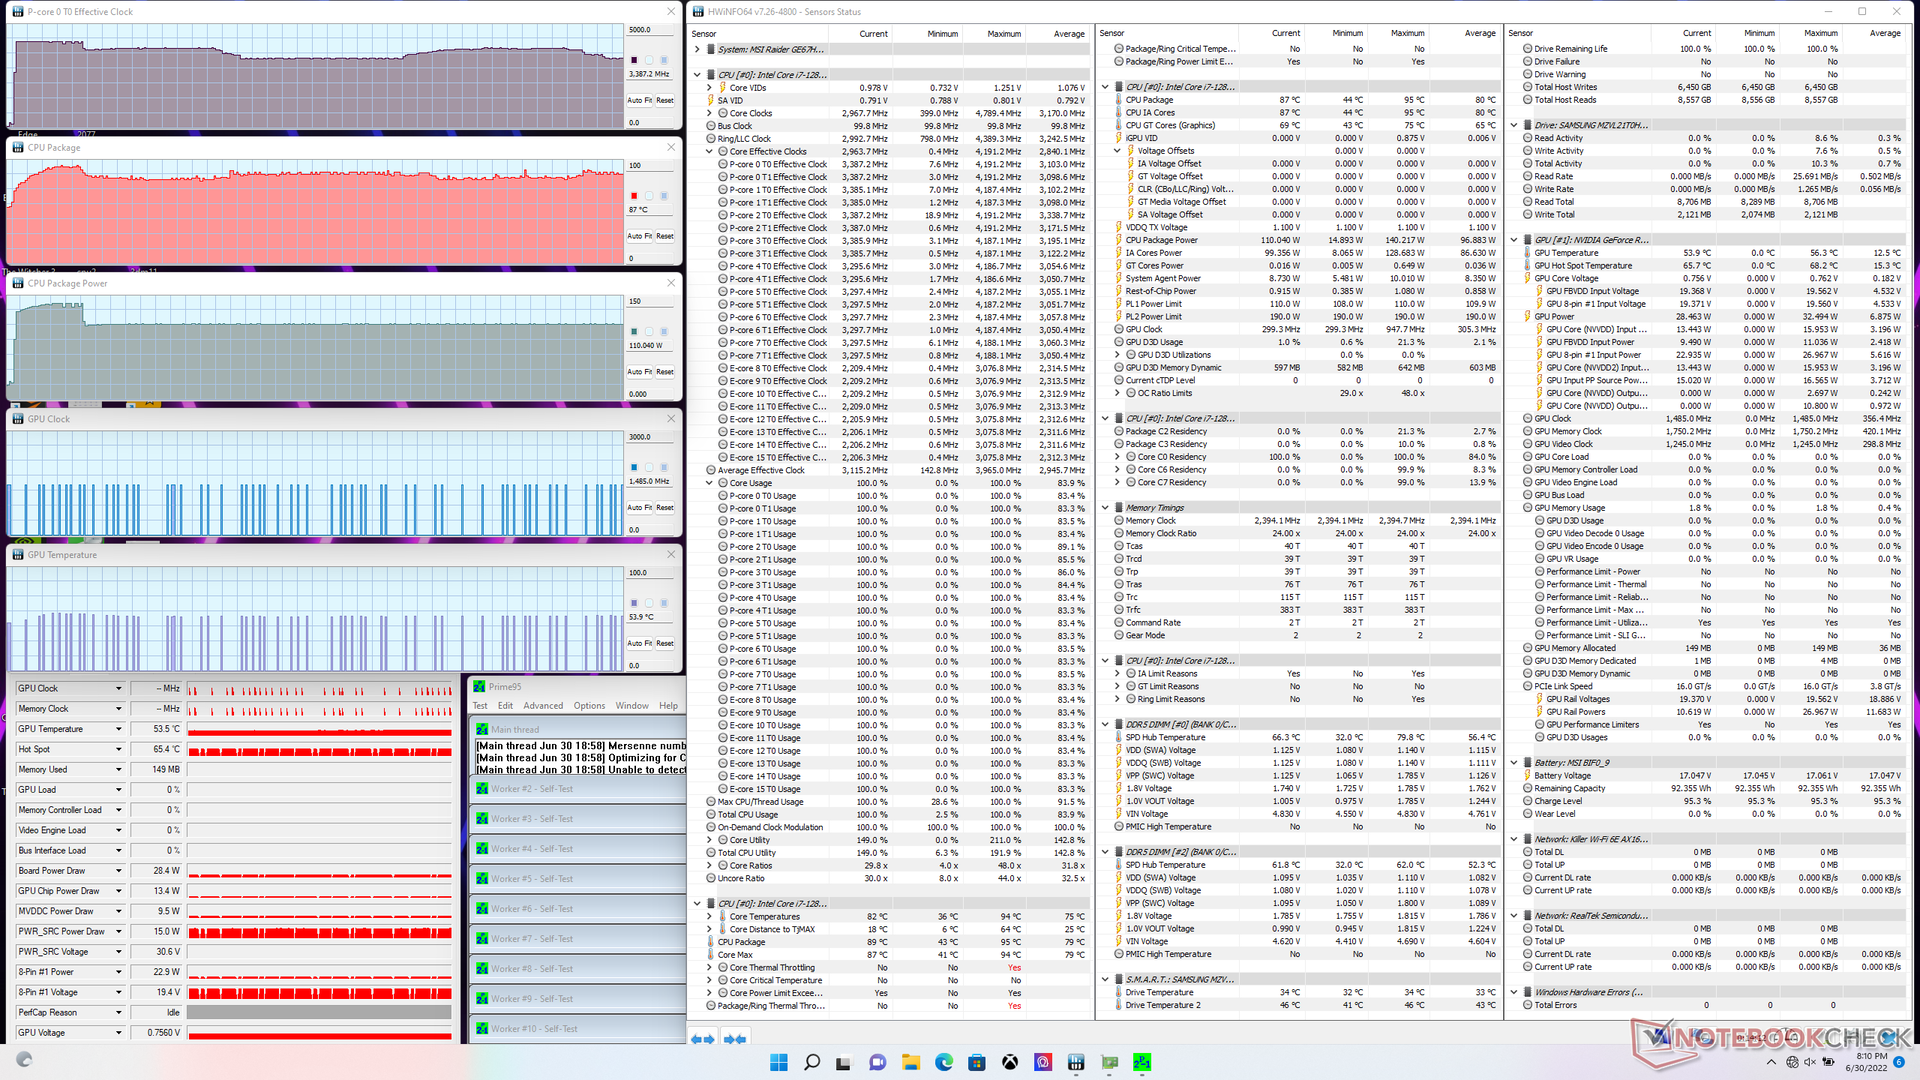Open the Test menu in Prime95
The width and height of the screenshot is (1920, 1080).
[480, 706]
